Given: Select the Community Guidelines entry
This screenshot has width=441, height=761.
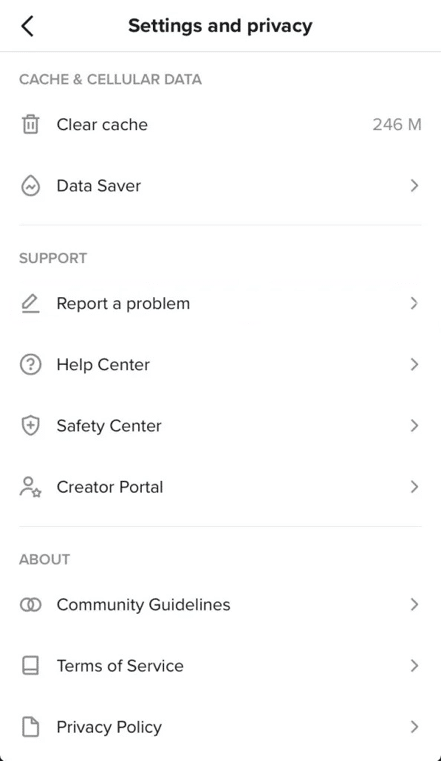Looking at the screenshot, I should tap(220, 604).
